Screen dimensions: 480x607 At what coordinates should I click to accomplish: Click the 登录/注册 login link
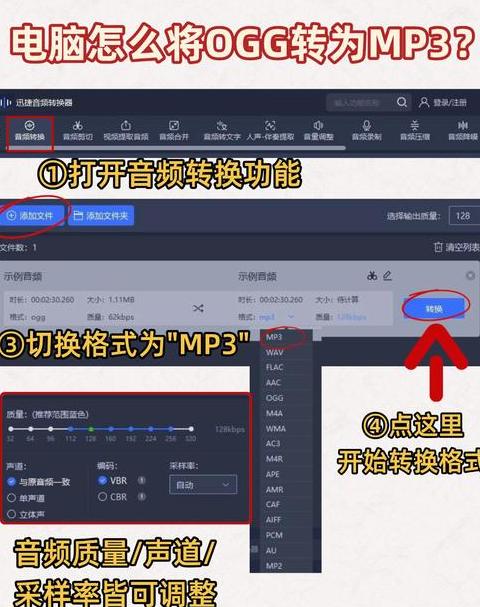click(450, 103)
